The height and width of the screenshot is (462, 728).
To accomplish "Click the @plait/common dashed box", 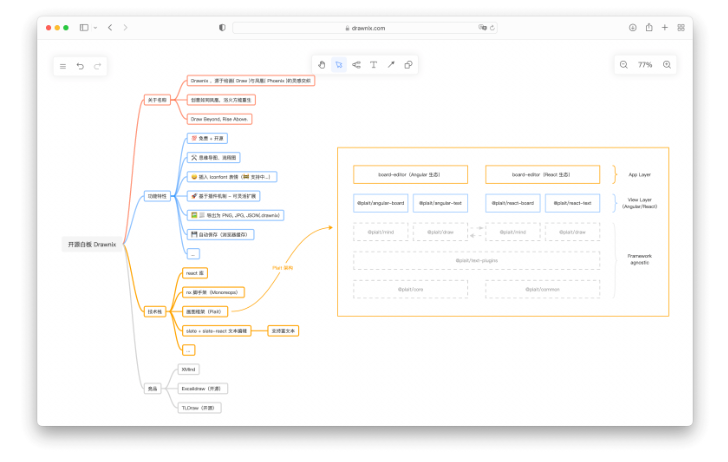I will pos(542,289).
